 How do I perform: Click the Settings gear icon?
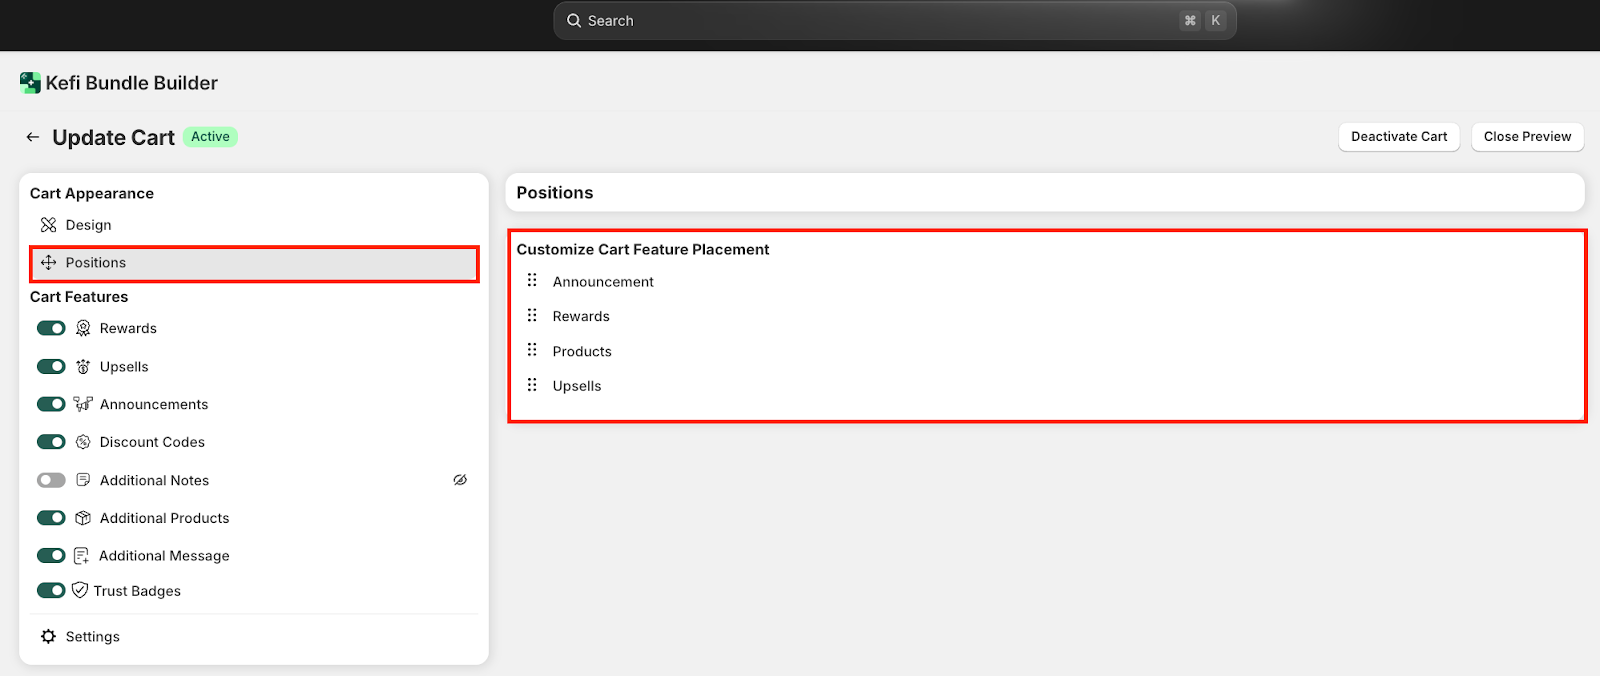(x=48, y=636)
